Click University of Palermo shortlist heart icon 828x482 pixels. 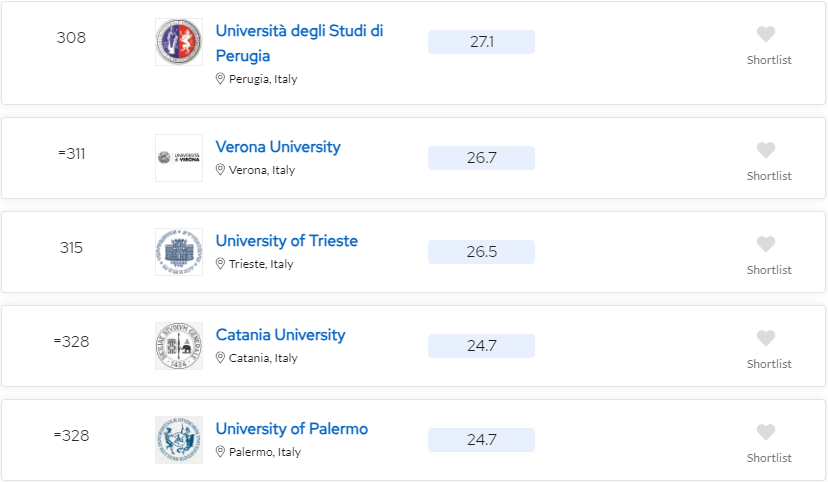click(x=766, y=432)
